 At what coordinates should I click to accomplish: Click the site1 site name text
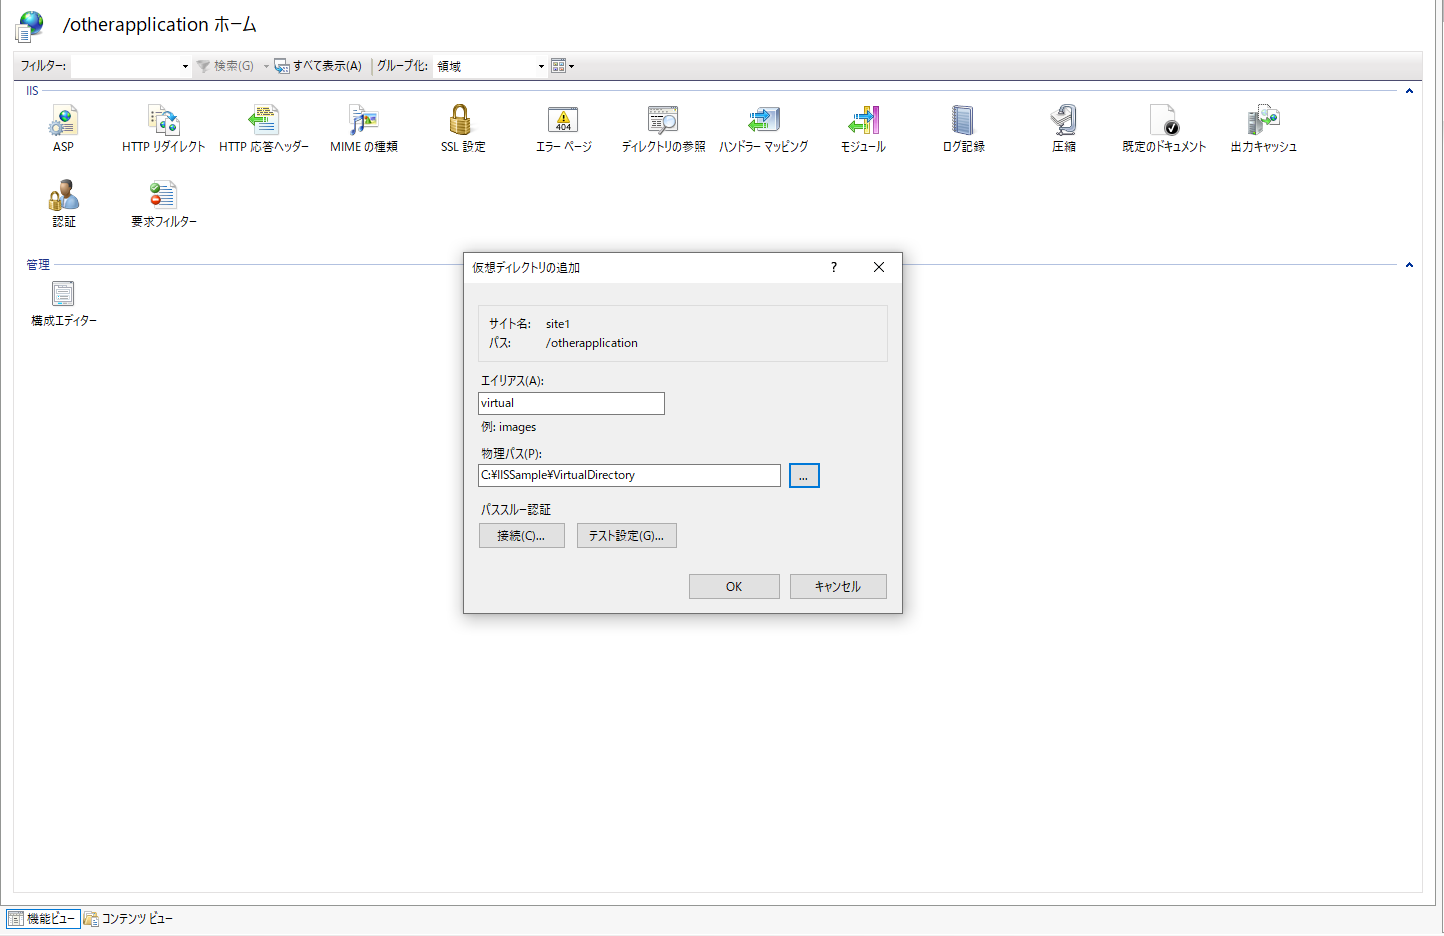click(558, 324)
